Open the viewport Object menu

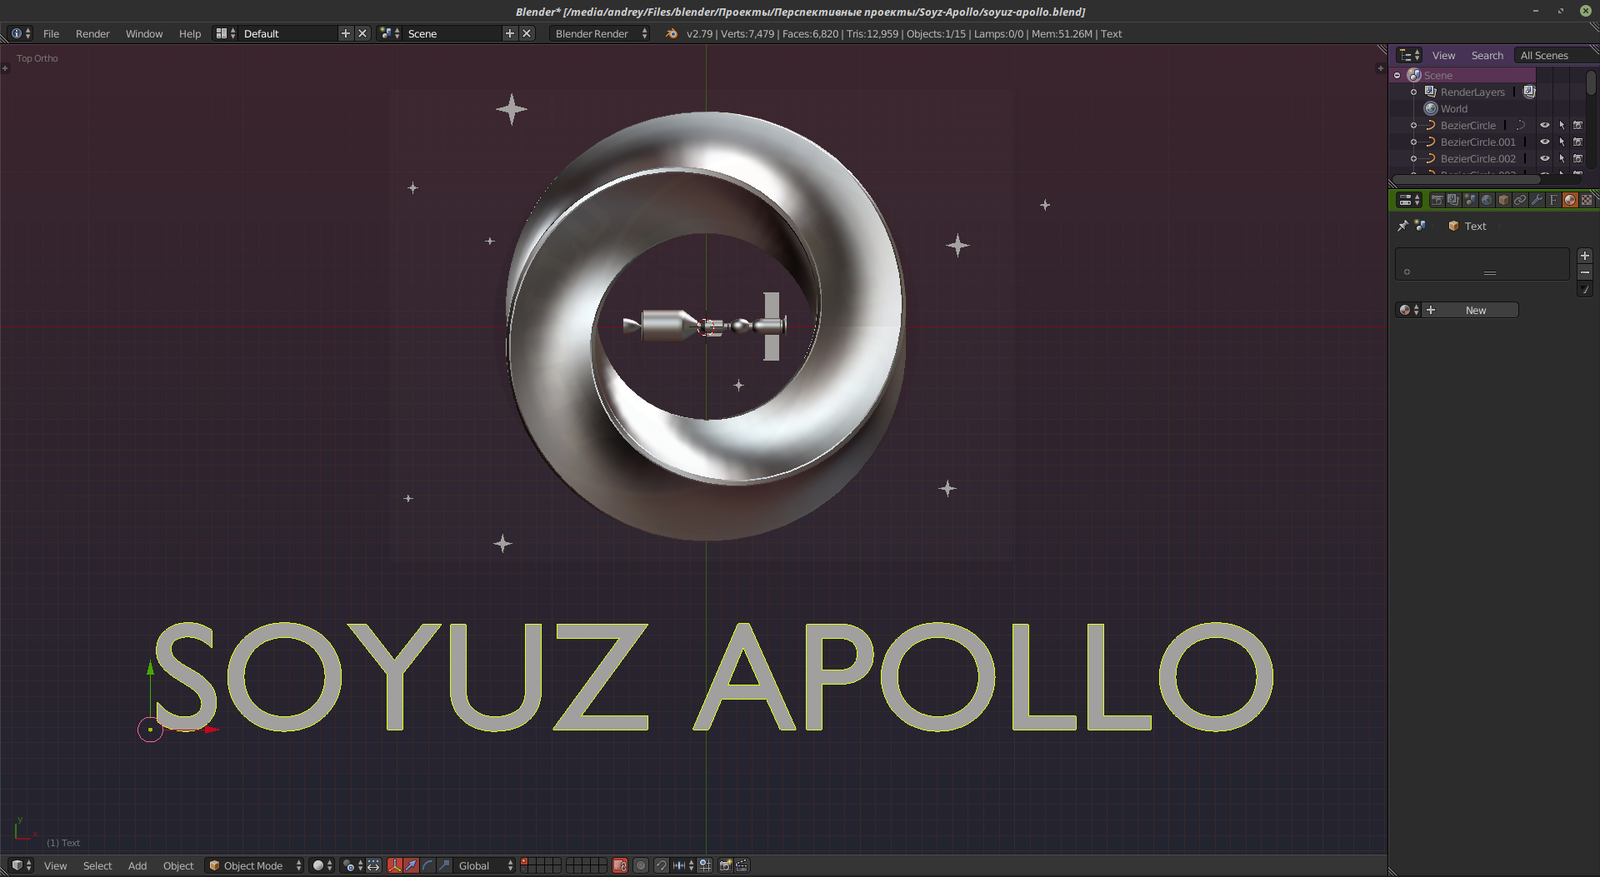178,865
